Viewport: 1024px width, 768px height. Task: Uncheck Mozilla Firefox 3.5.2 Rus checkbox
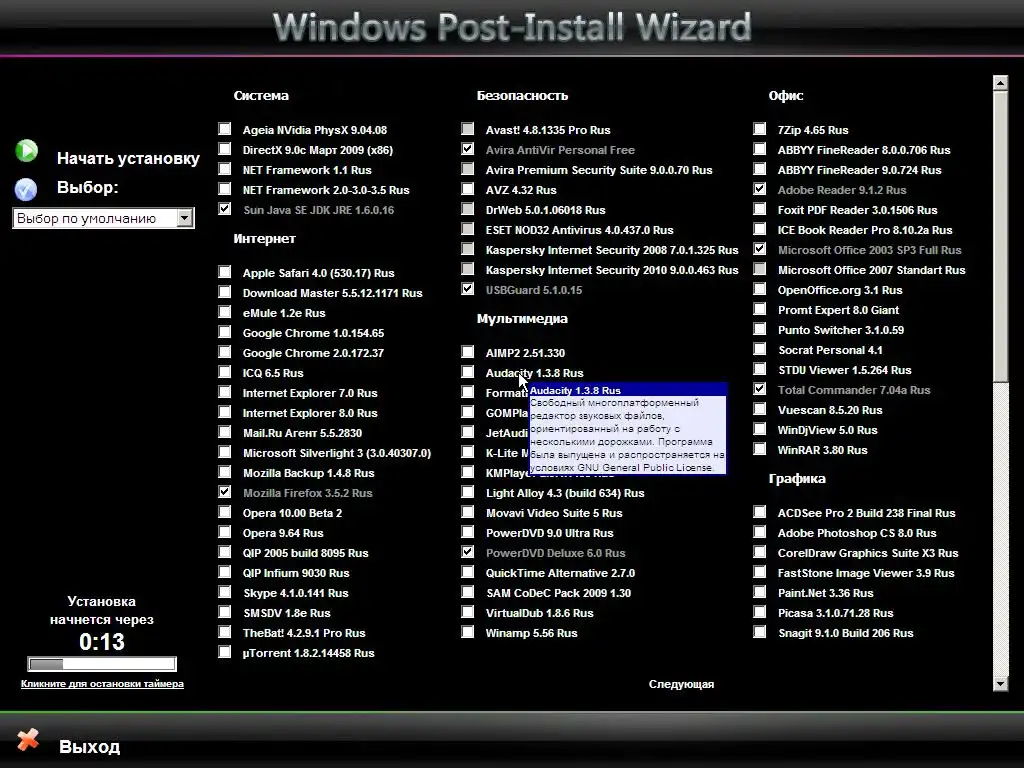[x=225, y=492]
